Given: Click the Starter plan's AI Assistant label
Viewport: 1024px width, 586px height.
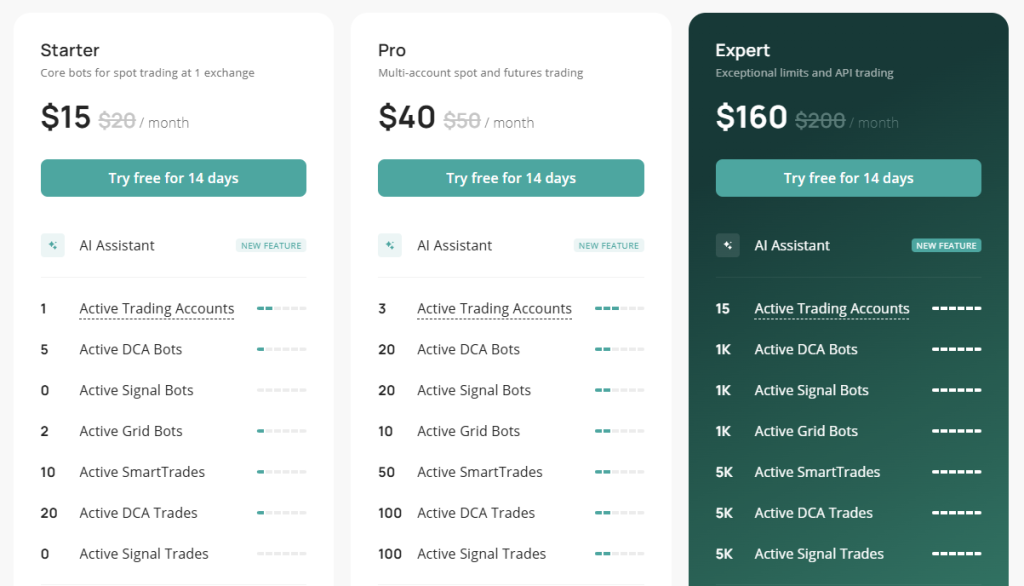Looking at the screenshot, I should coord(117,245).
